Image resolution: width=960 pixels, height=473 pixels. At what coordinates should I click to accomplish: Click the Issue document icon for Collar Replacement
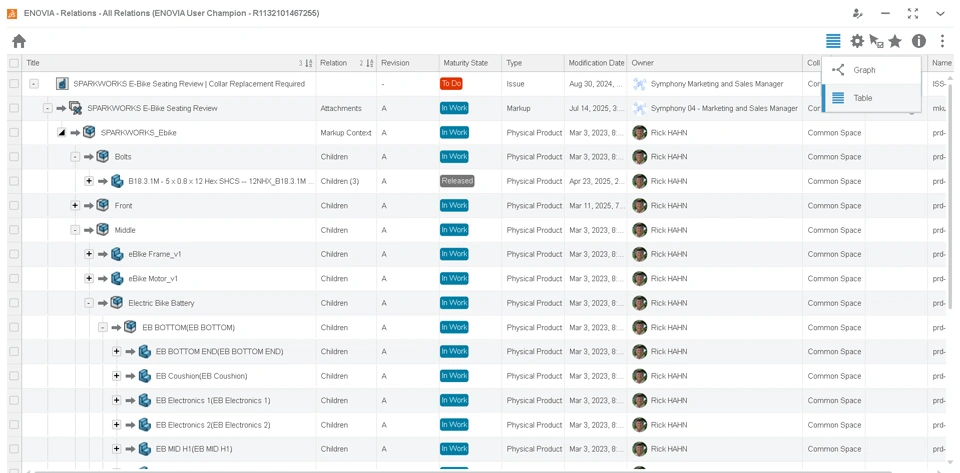tap(61, 84)
